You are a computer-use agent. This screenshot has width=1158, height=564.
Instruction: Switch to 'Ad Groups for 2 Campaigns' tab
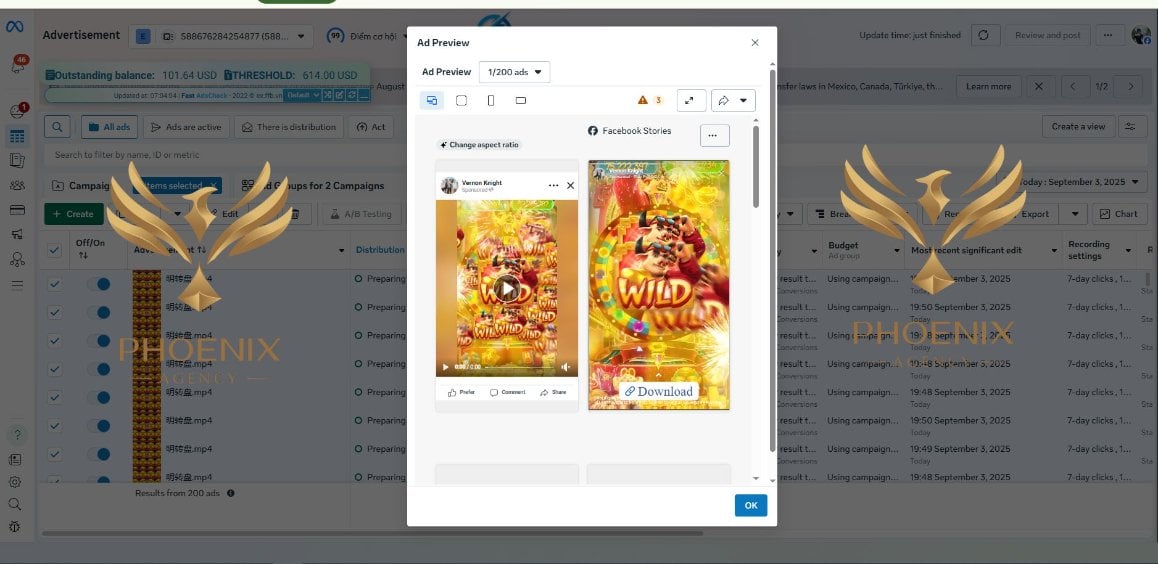(311, 186)
